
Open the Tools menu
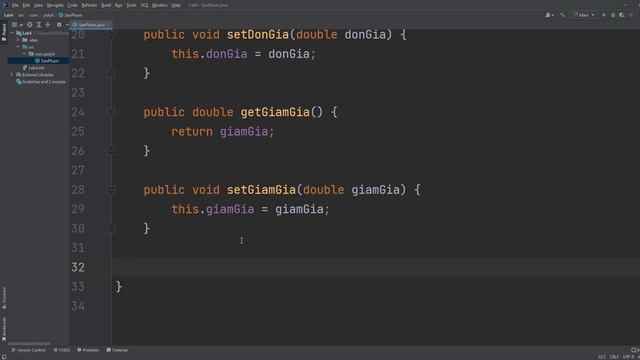pyautogui.click(x=131, y=5)
